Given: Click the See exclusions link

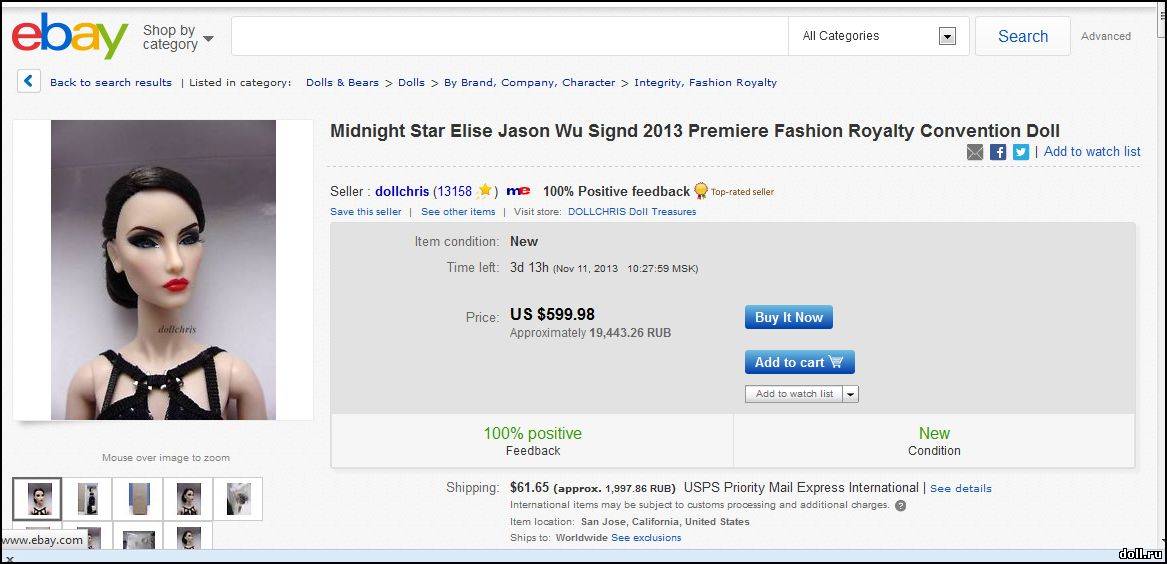Looking at the screenshot, I should (x=646, y=537).
